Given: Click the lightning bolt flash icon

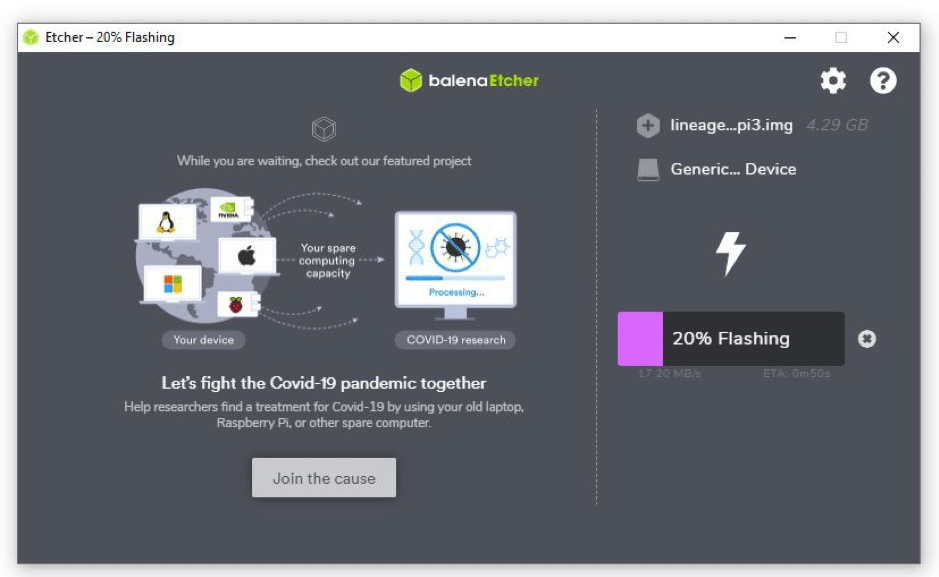Looking at the screenshot, I should (x=731, y=254).
